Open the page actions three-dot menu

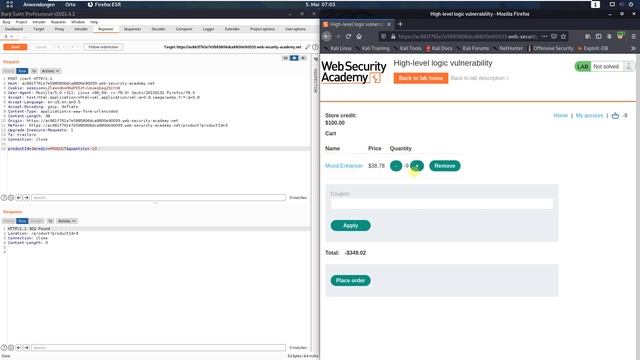pos(544,36)
